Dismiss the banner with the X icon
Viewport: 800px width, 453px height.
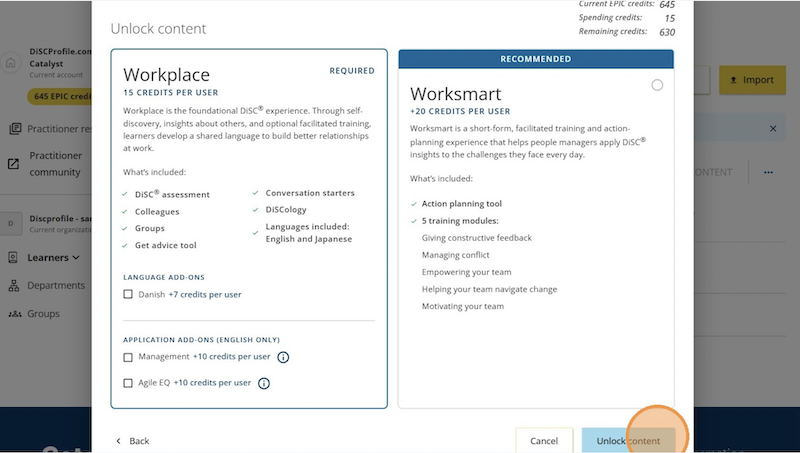click(x=773, y=129)
